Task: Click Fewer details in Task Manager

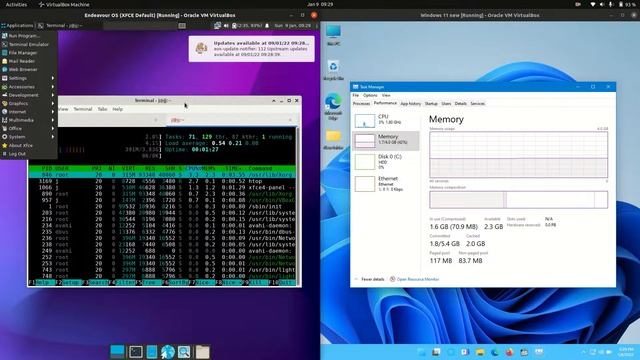Action: tap(370, 279)
